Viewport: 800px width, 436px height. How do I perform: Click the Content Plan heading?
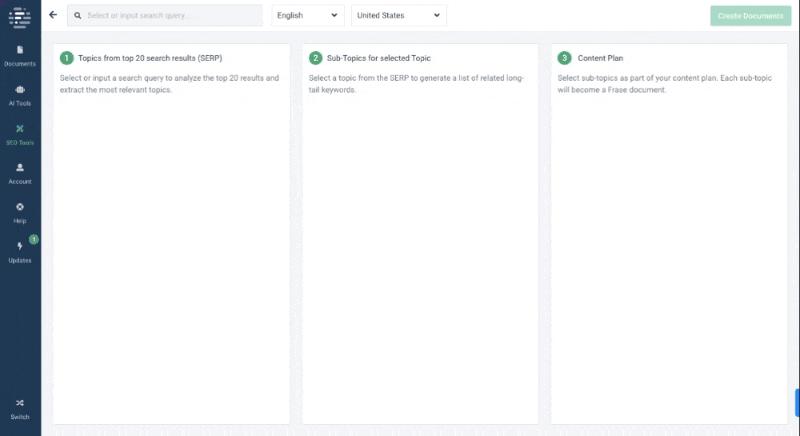point(600,58)
